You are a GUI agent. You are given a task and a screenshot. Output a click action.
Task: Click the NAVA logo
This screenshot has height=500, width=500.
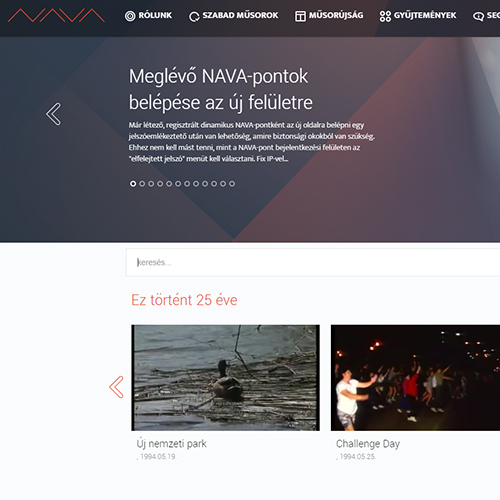(x=56, y=15)
